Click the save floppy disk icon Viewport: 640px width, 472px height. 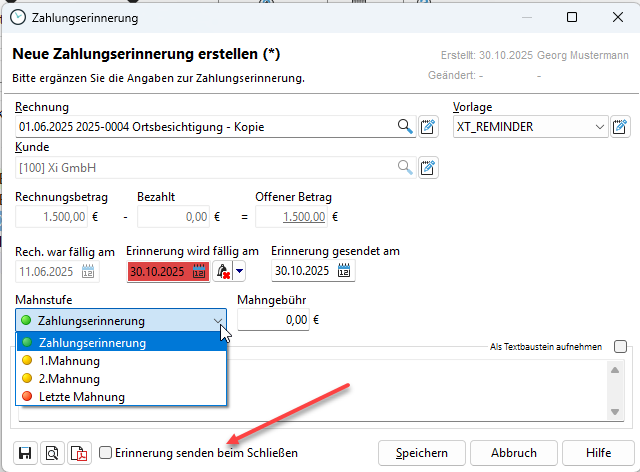click(x=25, y=453)
